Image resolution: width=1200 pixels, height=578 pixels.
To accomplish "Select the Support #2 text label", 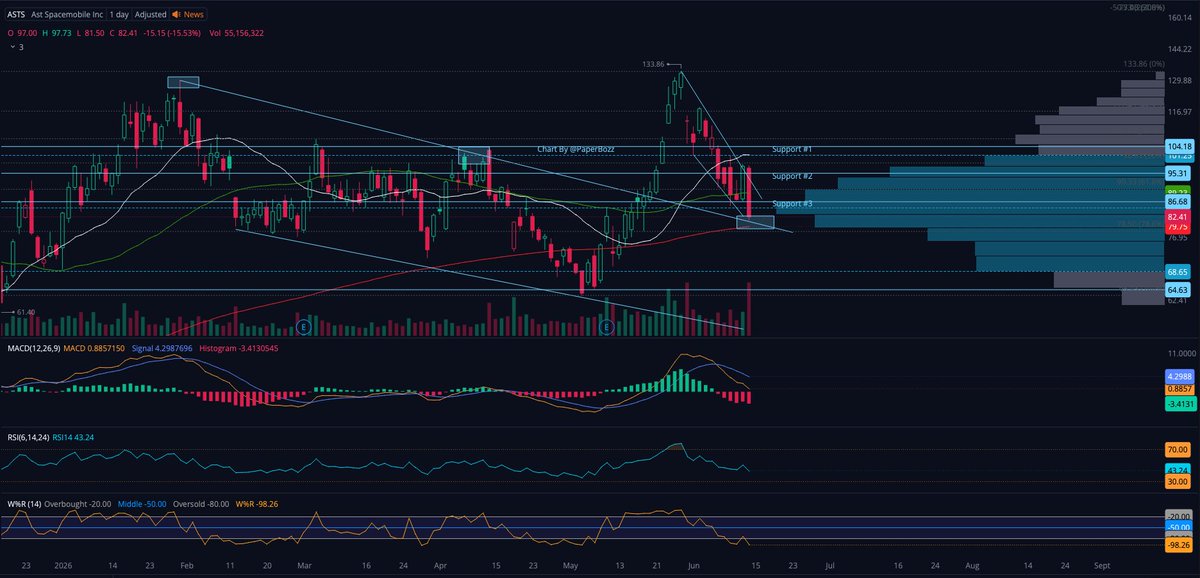I will tap(792, 176).
